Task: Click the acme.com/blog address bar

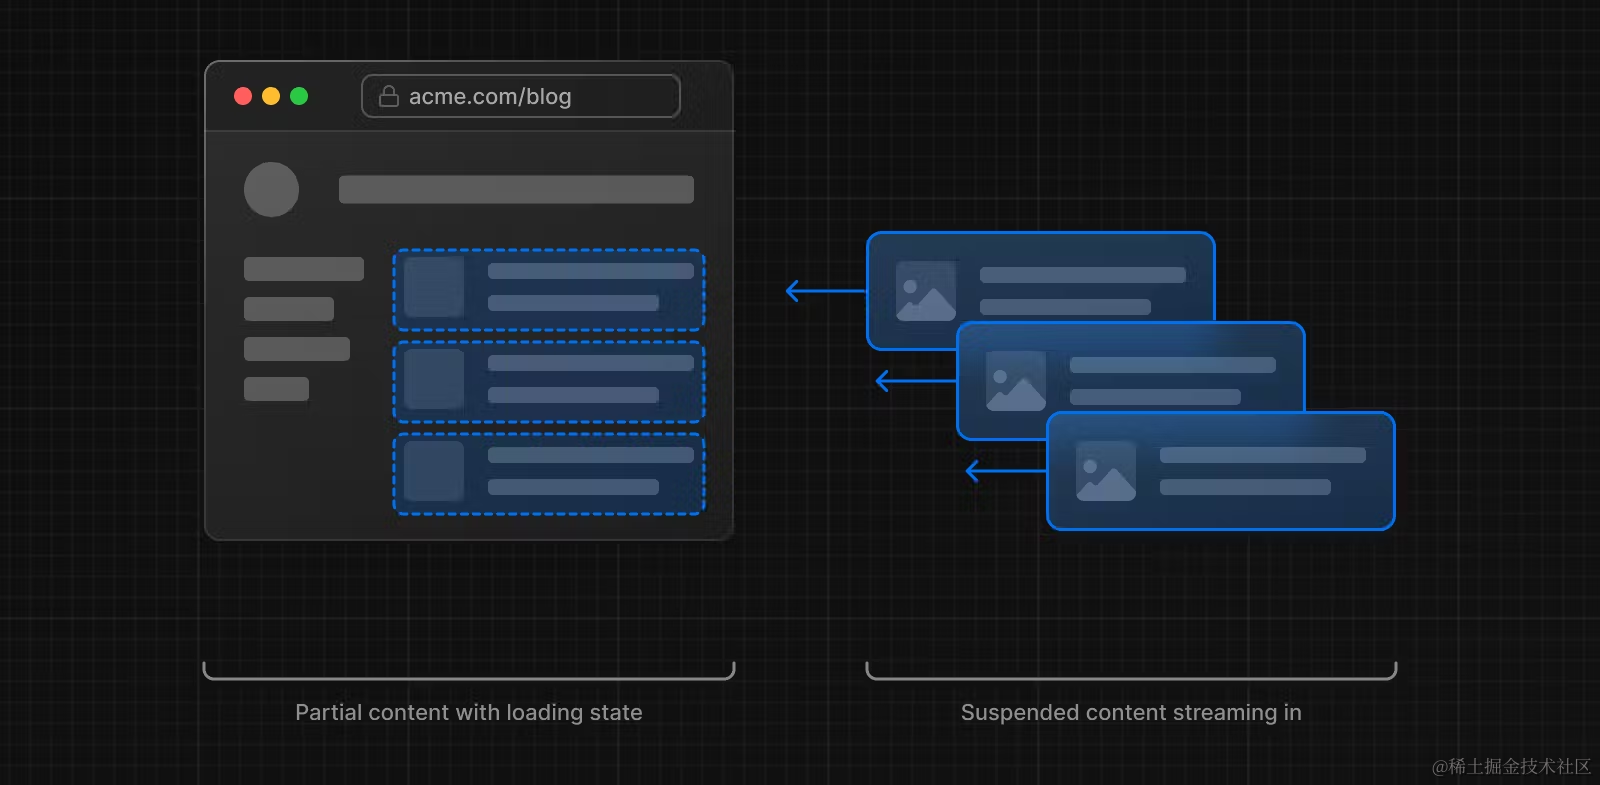Action: pyautogui.click(x=521, y=96)
